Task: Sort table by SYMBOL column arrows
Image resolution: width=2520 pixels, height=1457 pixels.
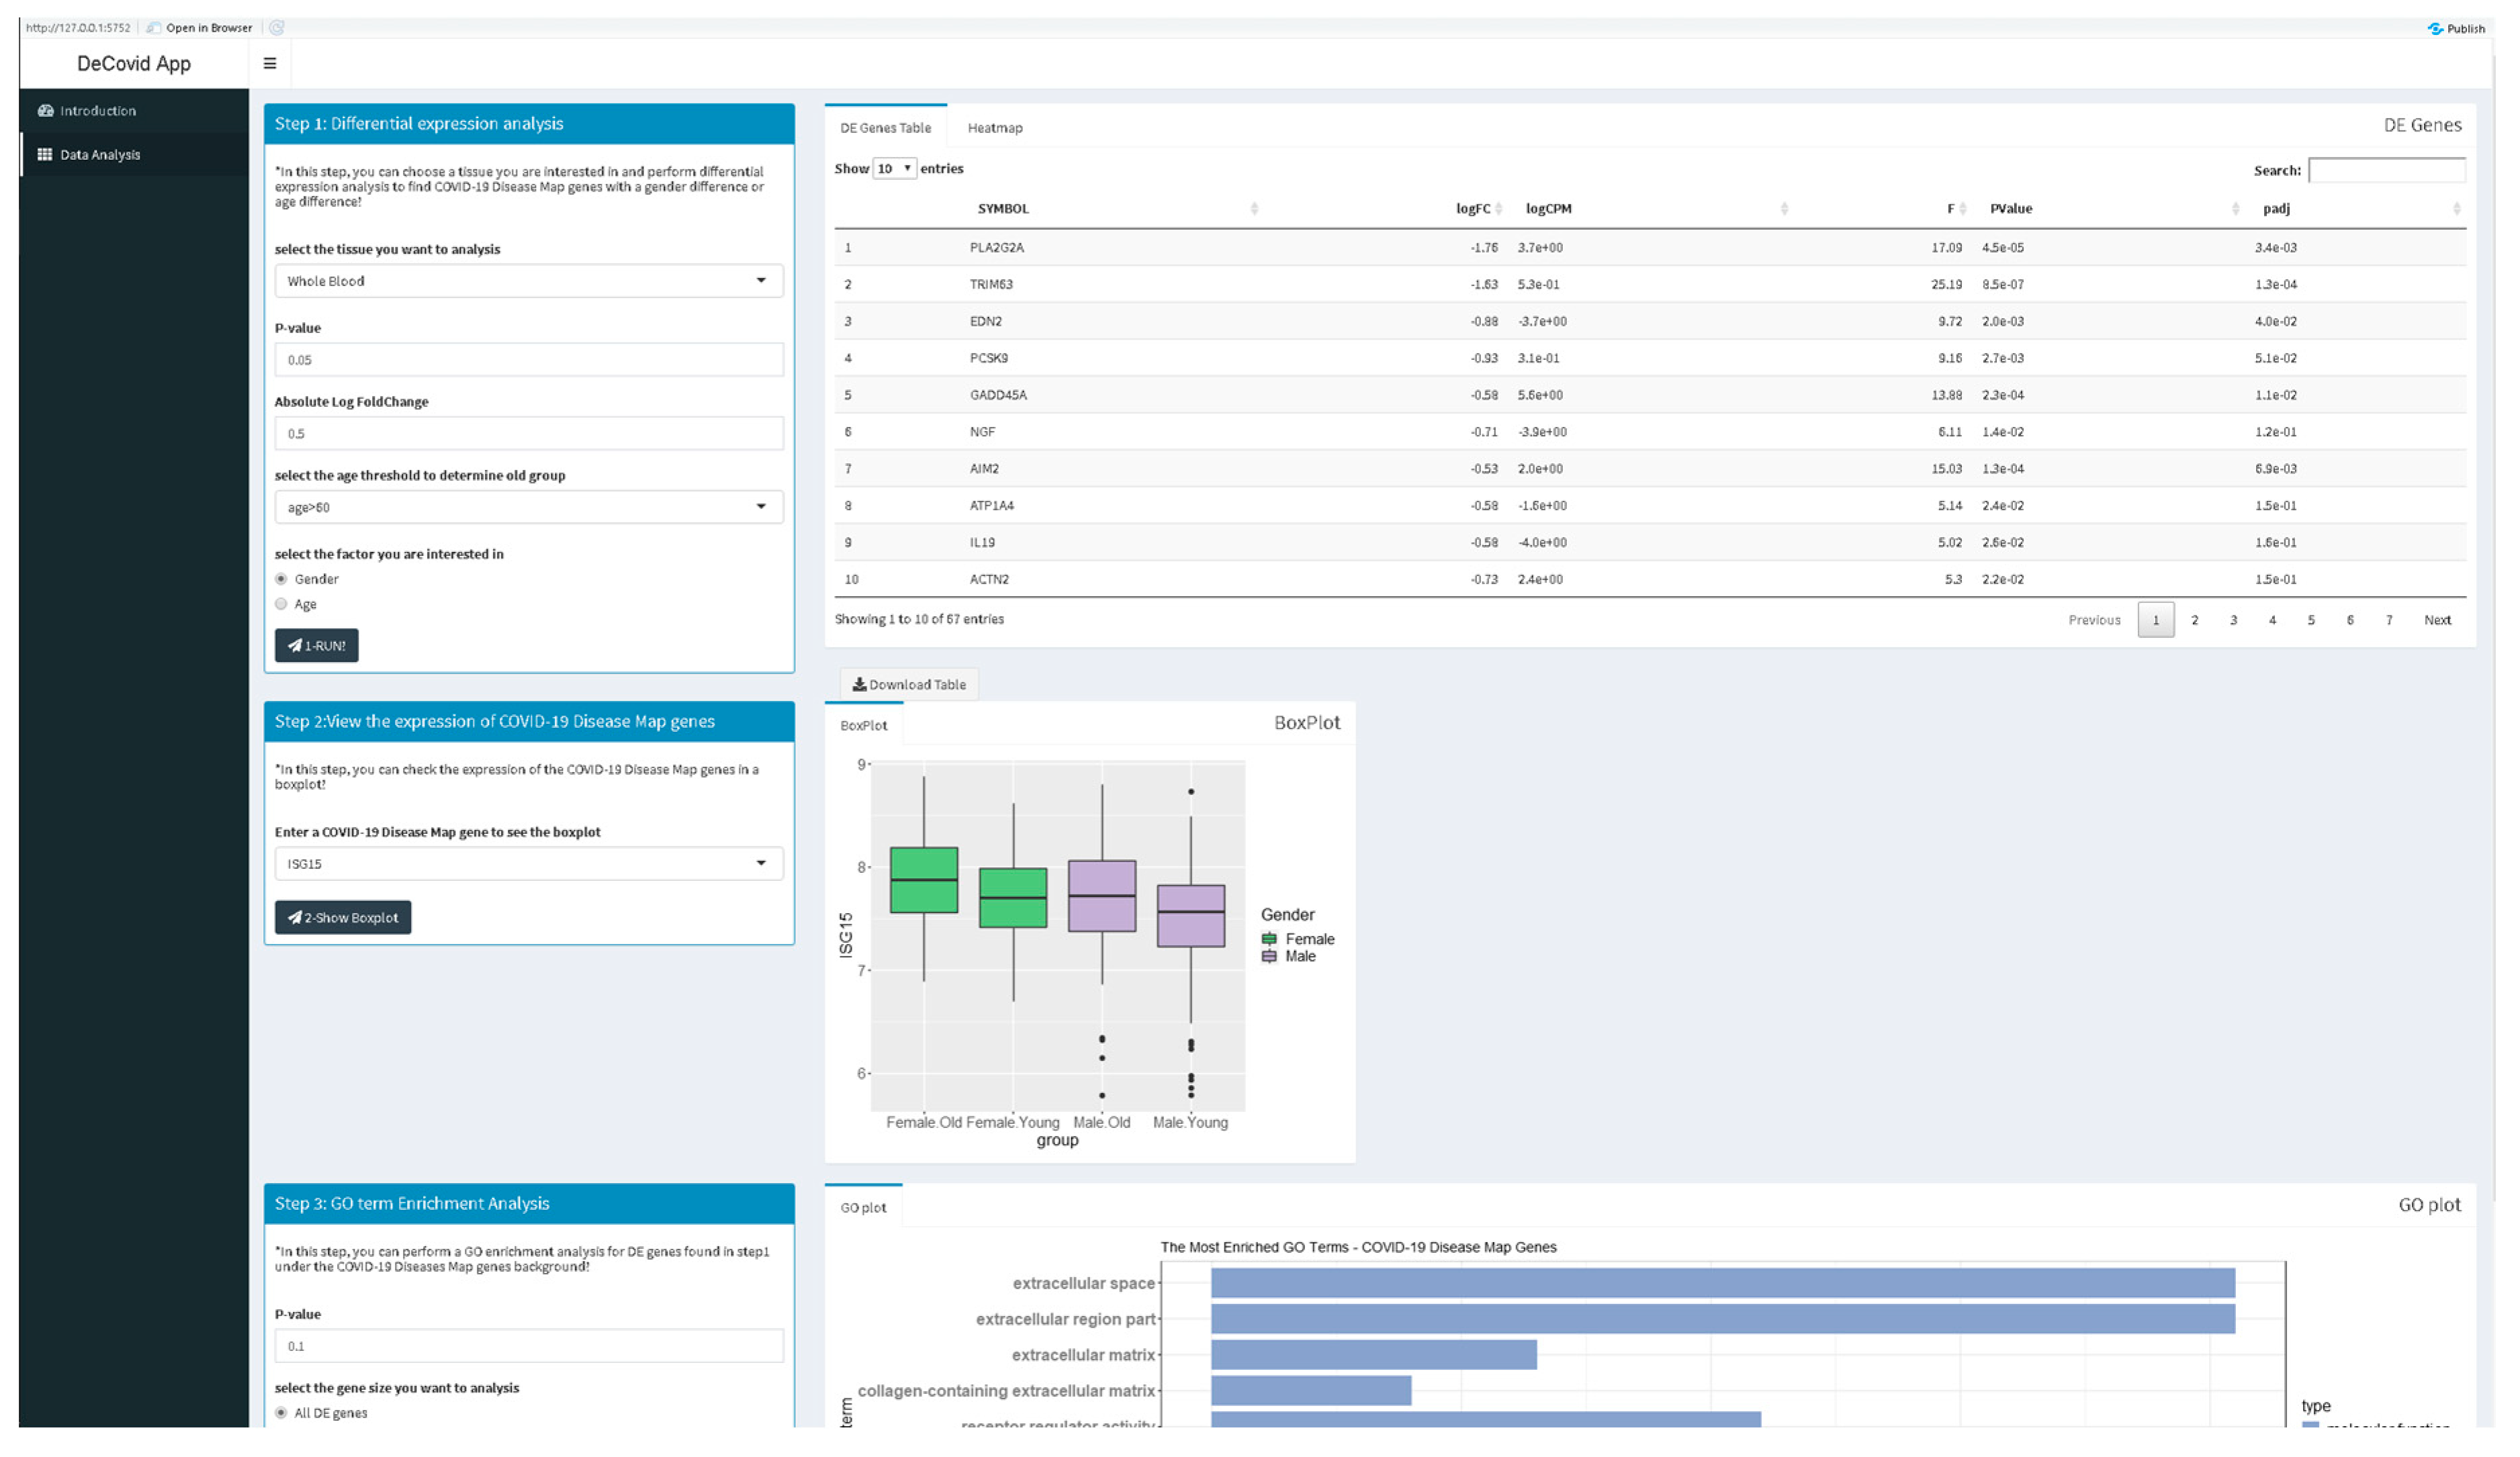Action: 1254,208
